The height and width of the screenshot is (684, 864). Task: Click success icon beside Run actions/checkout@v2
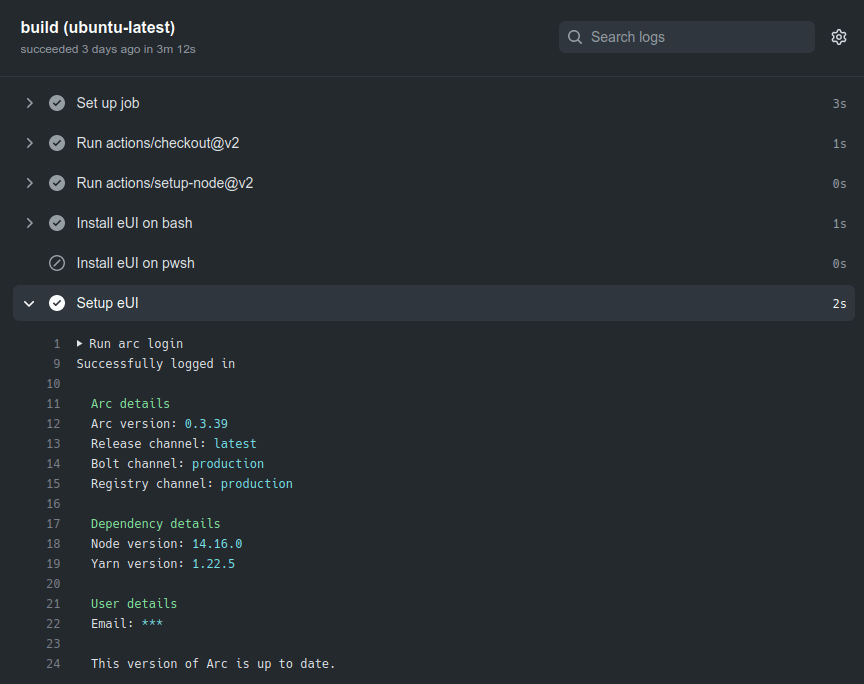pyautogui.click(x=57, y=143)
